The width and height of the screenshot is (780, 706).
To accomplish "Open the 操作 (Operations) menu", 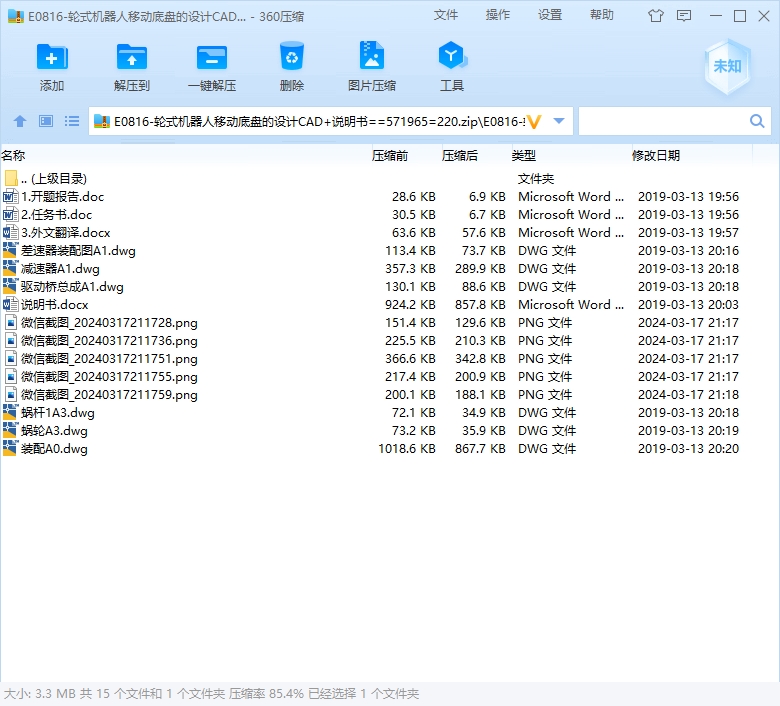I will (x=498, y=15).
